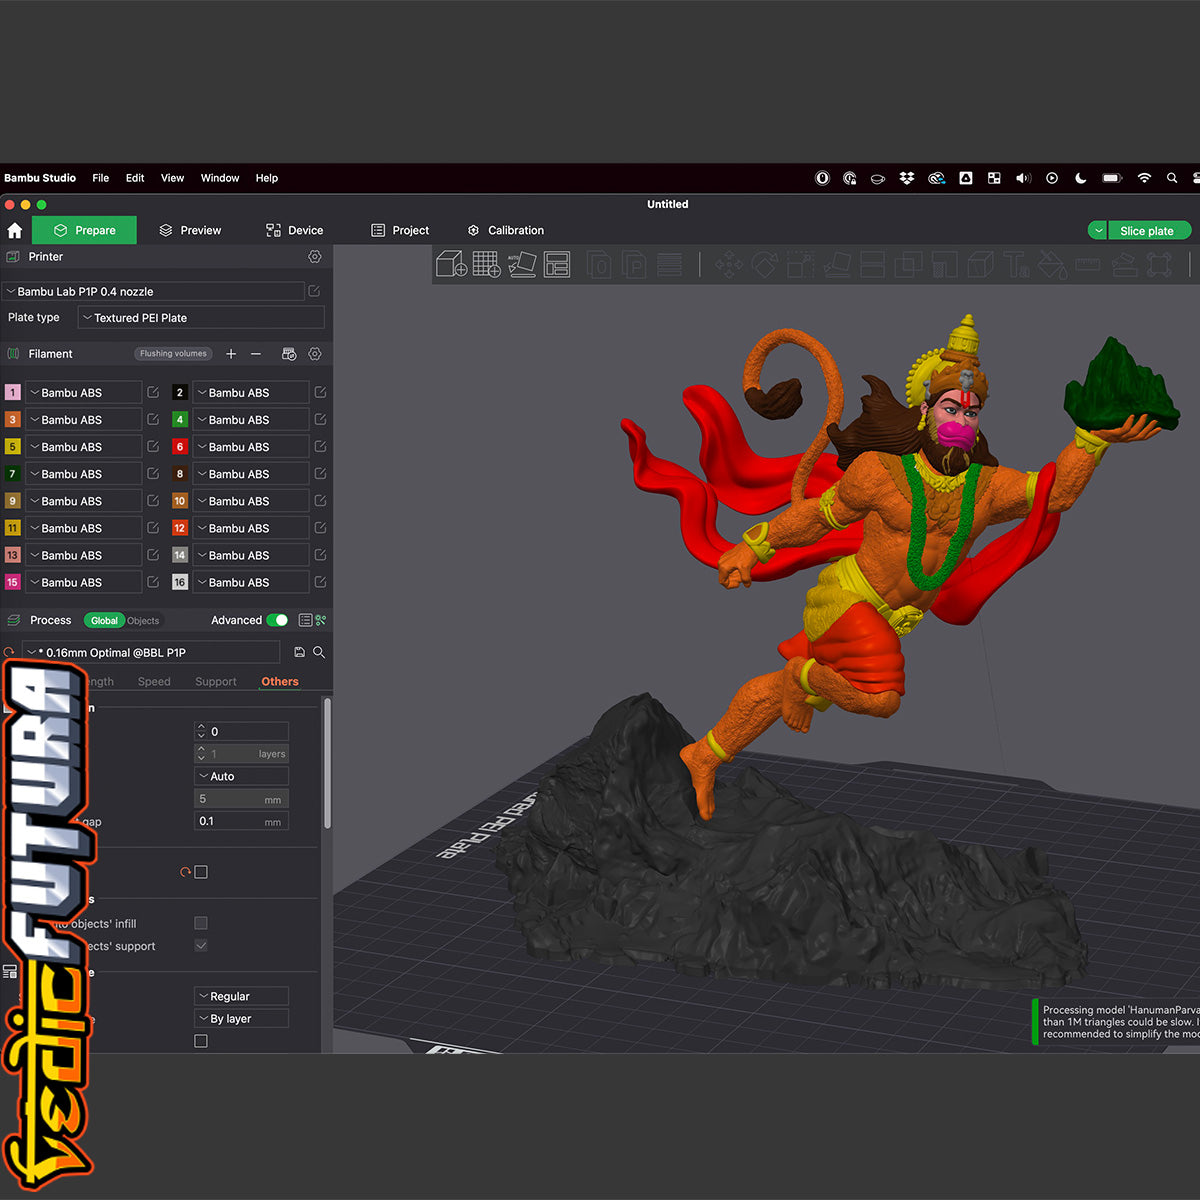The image size is (1200, 1200).
Task: Click the Arrange all objects icon
Action: 556,264
